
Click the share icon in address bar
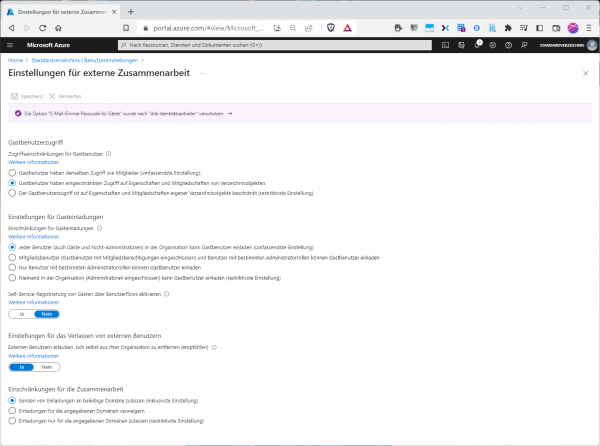coord(308,28)
